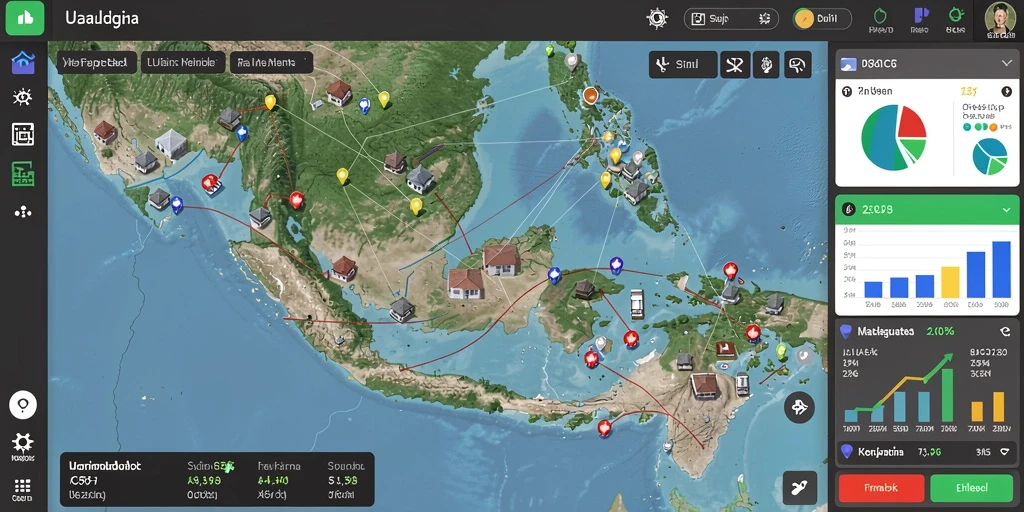Click the purple flag icon in top bar
The width and height of the screenshot is (1024, 512).
click(920, 14)
